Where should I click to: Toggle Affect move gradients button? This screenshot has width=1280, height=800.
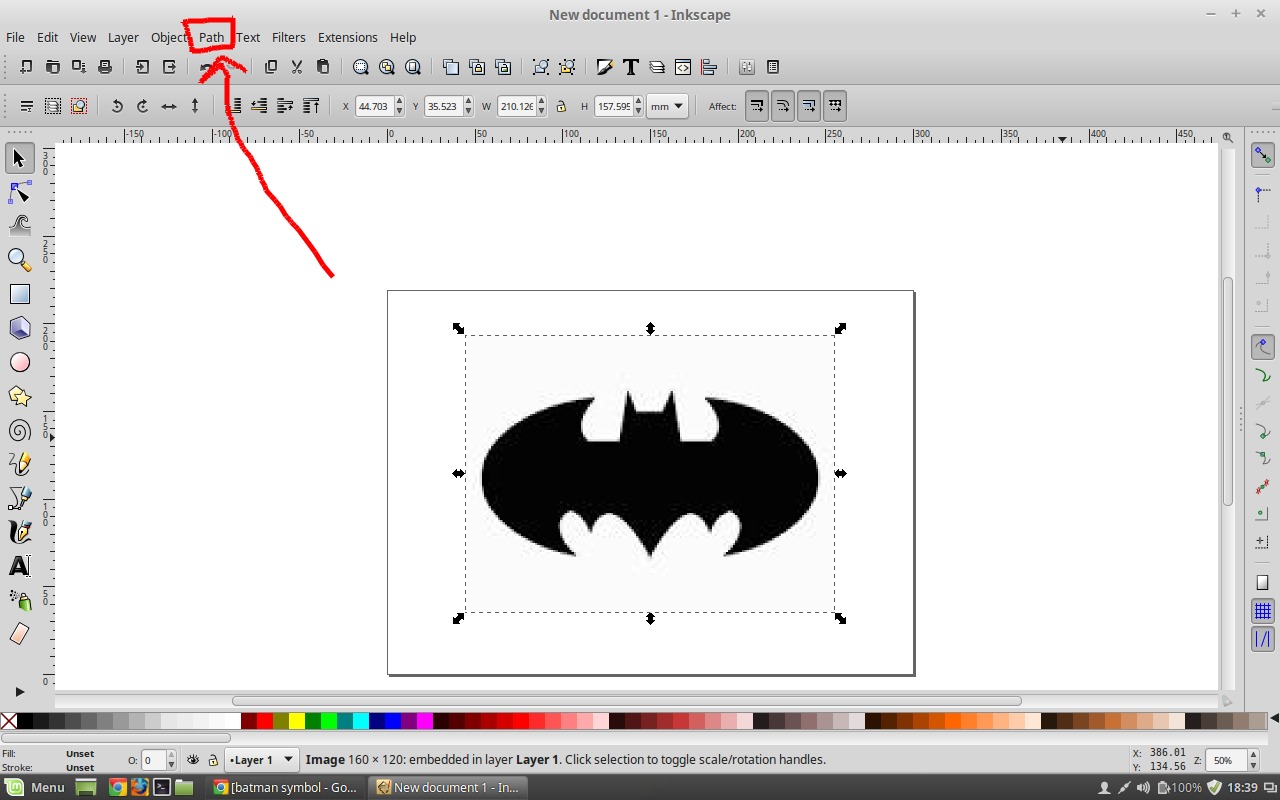point(809,106)
